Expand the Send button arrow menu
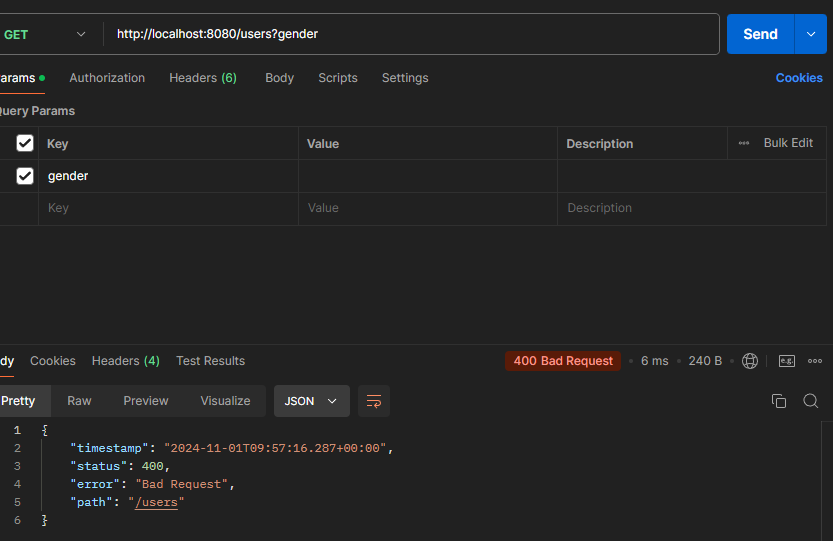This screenshot has width=833, height=541. [x=810, y=34]
